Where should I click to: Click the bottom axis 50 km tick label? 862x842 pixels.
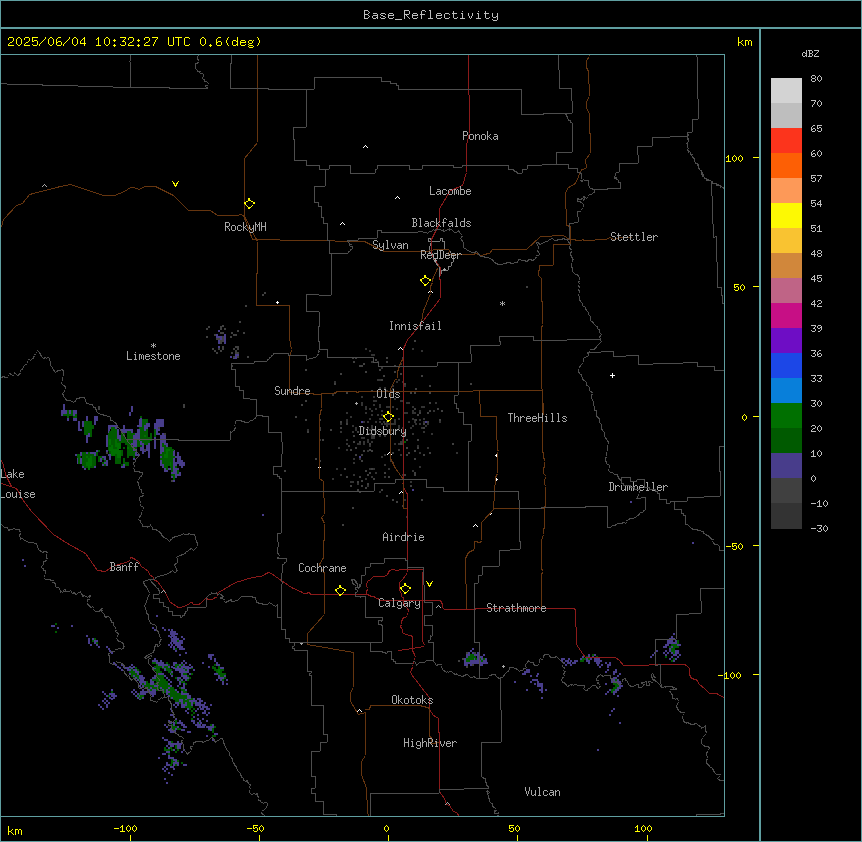coord(514,828)
